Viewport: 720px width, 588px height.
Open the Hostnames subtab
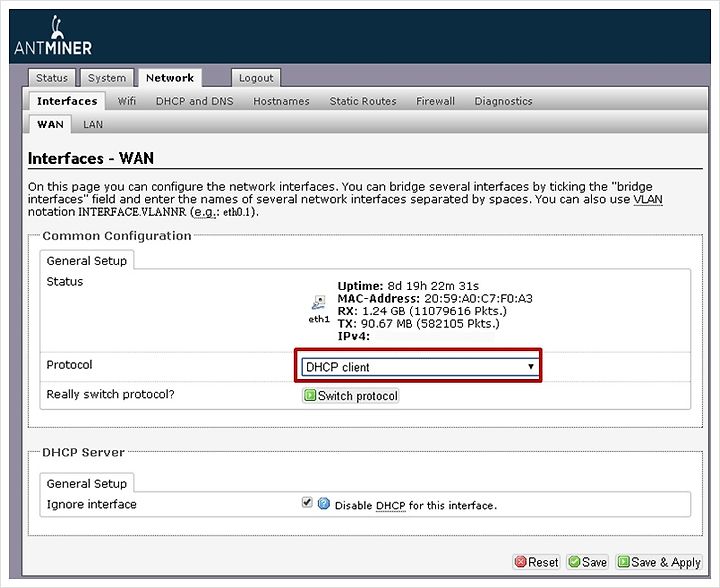[281, 101]
